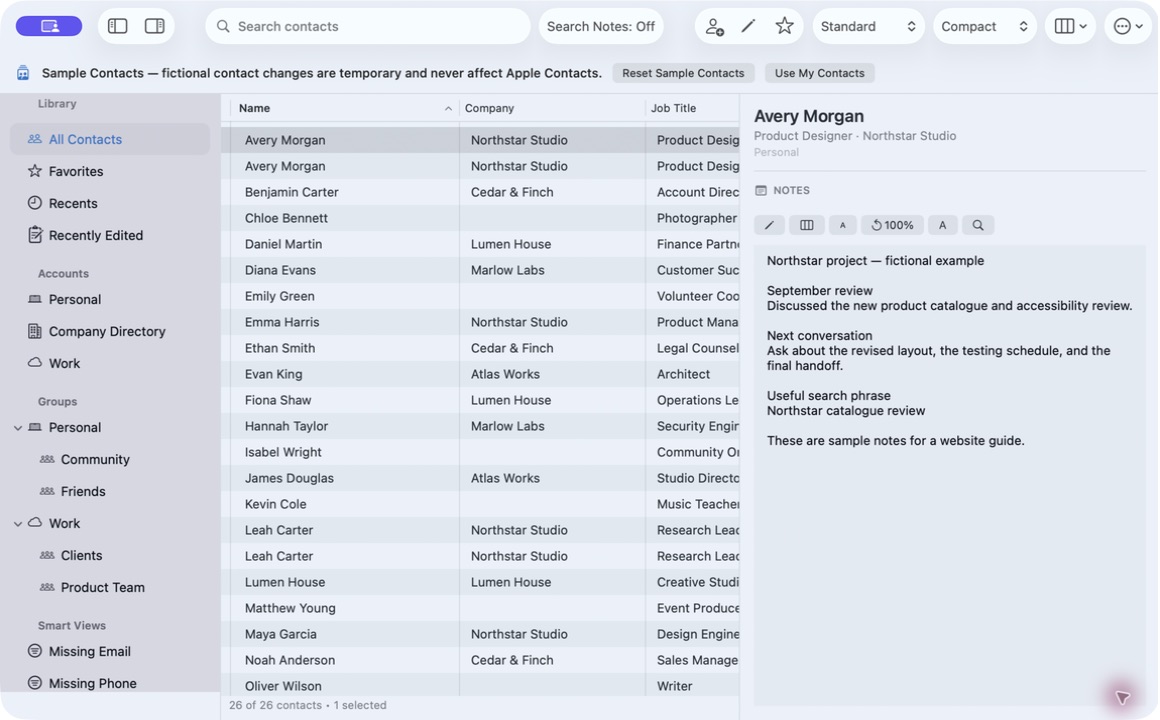This screenshot has width=1160, height=720.
Task: Click the notes column layout button
Action: [x=806, y=225]
